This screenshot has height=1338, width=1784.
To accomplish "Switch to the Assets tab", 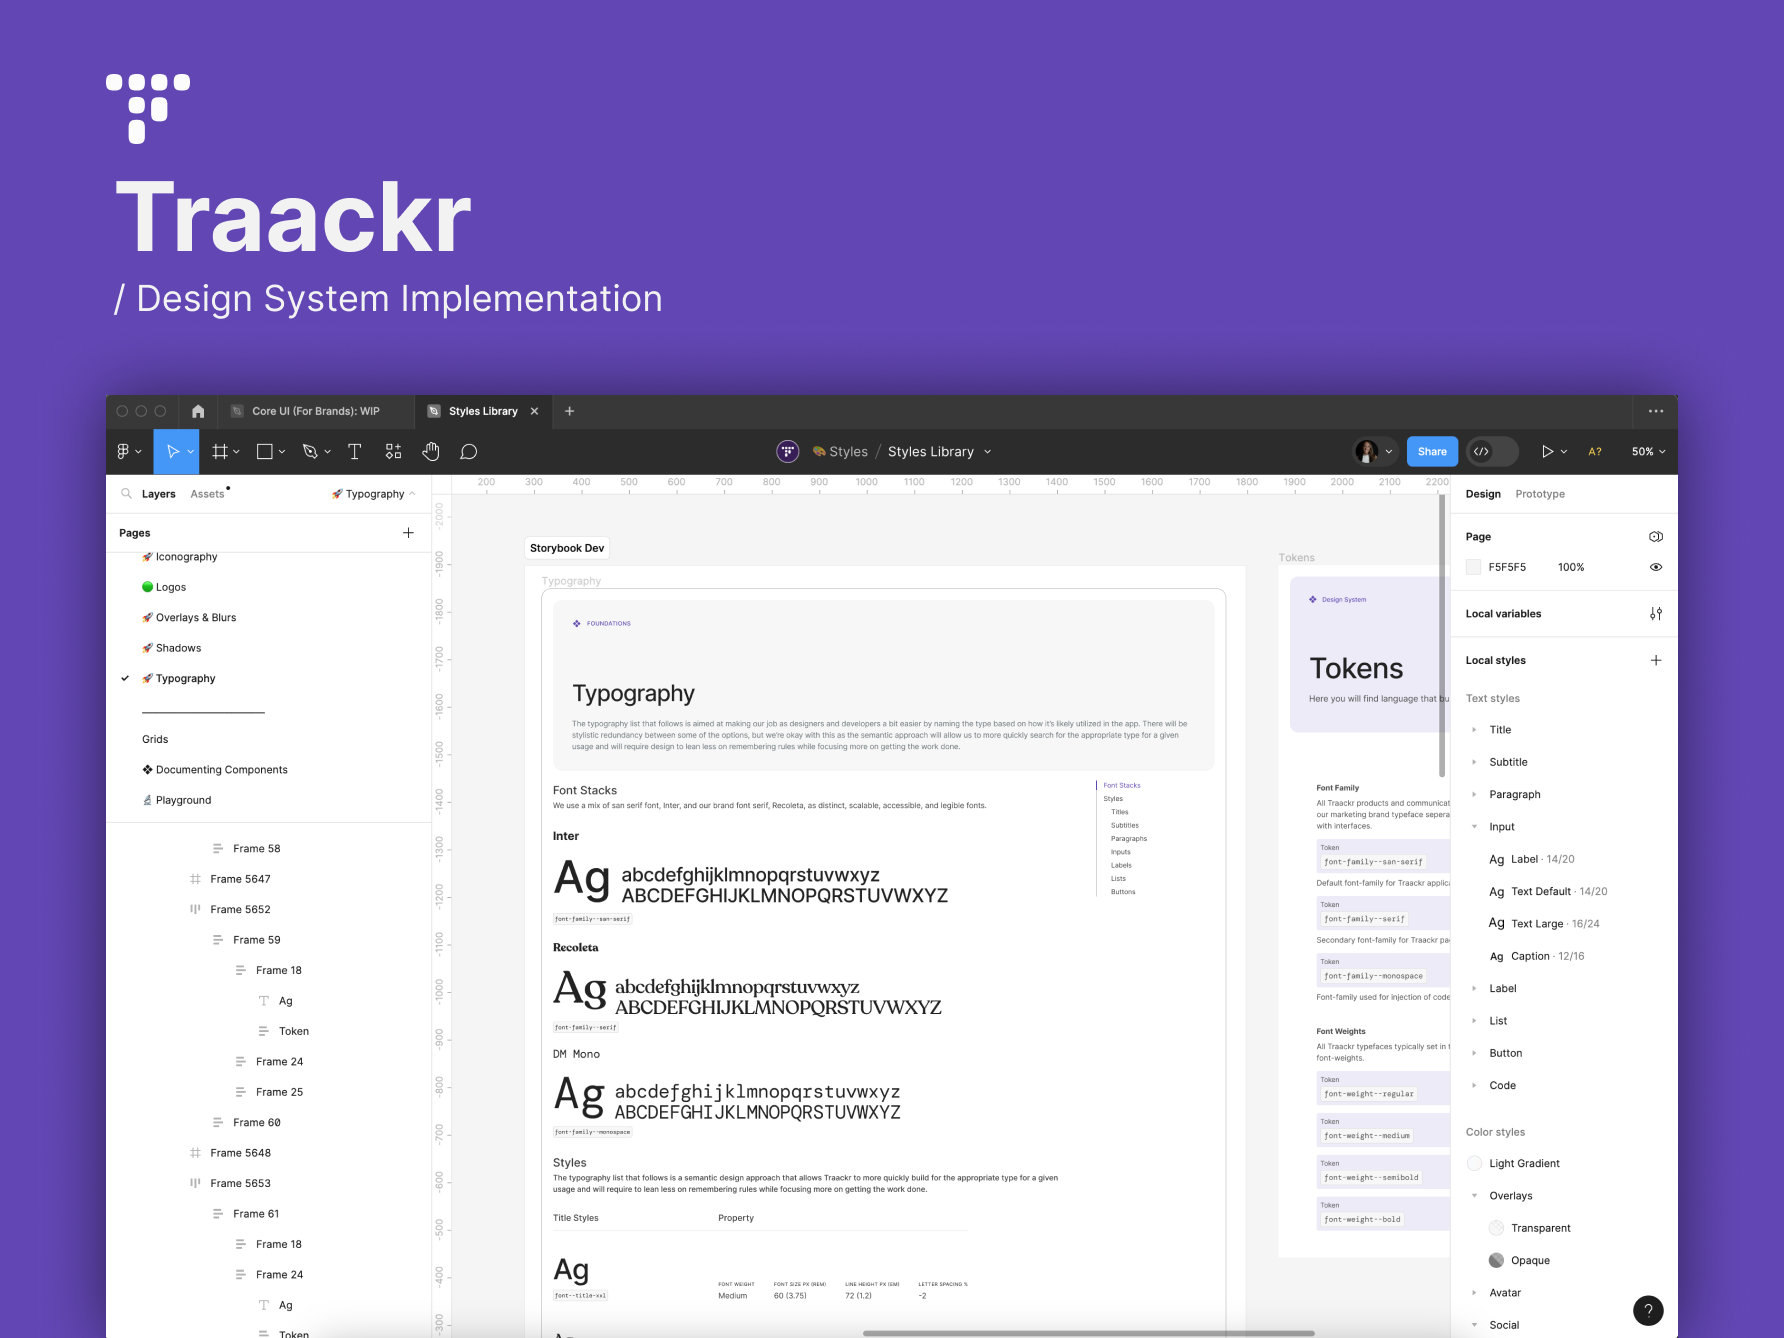I will point(207,494).
